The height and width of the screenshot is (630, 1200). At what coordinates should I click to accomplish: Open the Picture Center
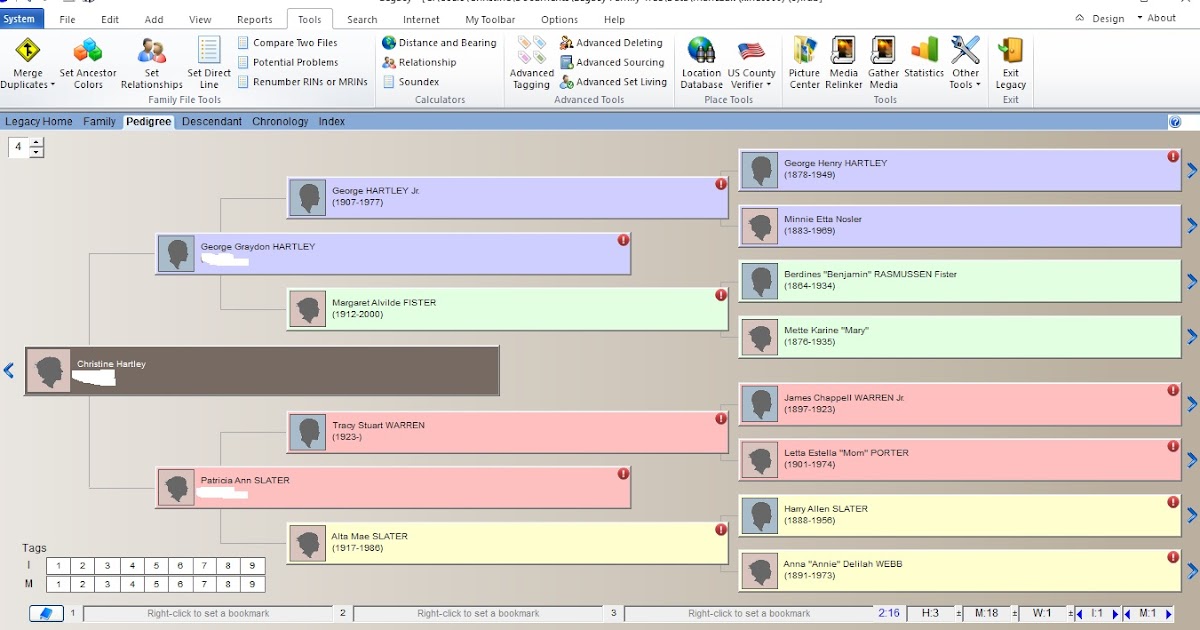point(804,60)
